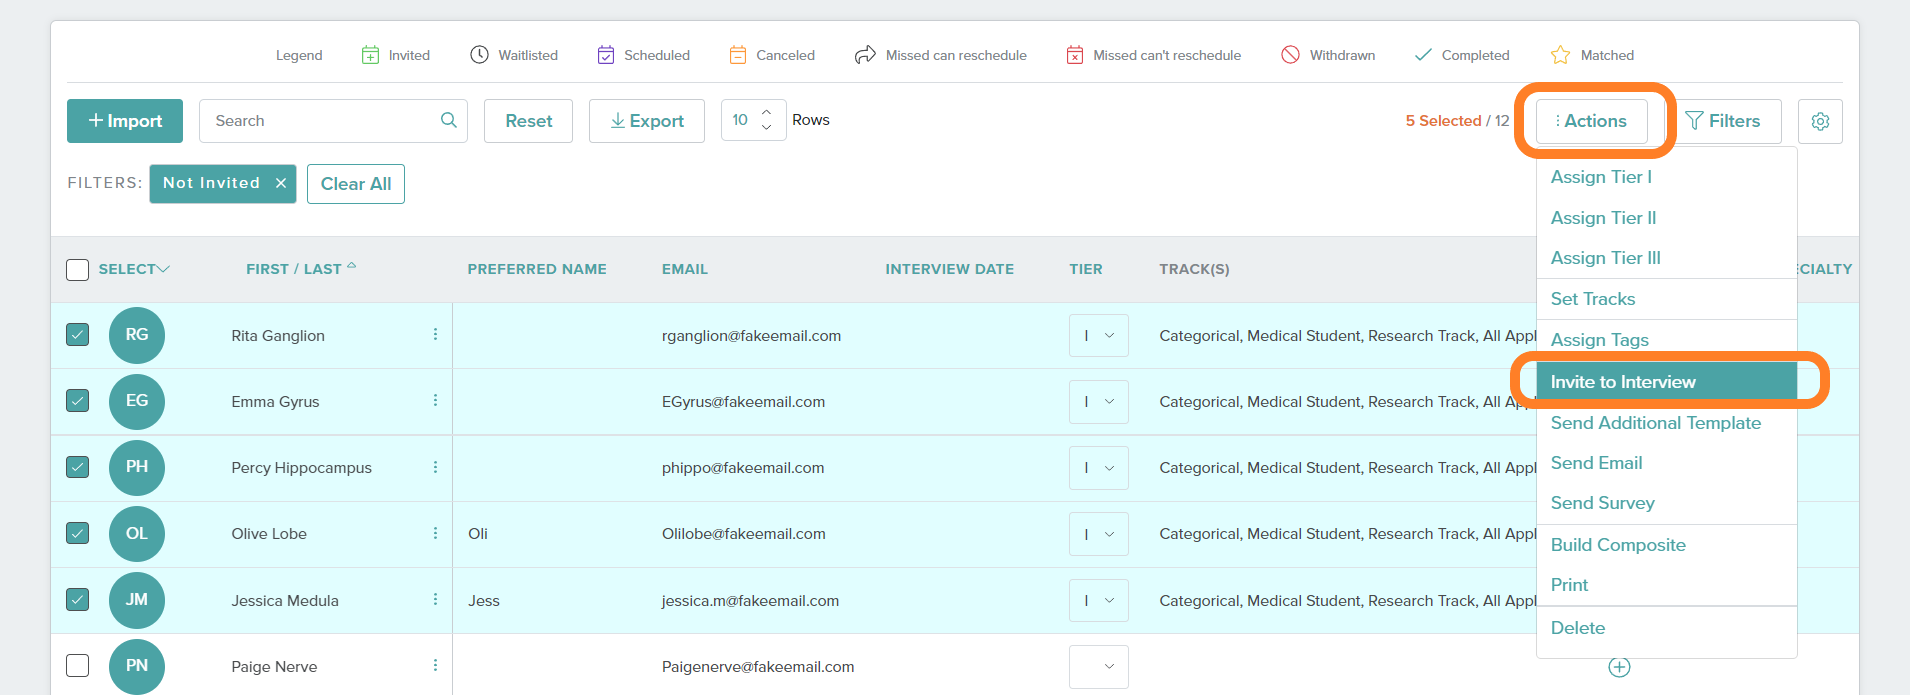Expand the SELECT dropdown chevron in header

[x=164, y=269]
